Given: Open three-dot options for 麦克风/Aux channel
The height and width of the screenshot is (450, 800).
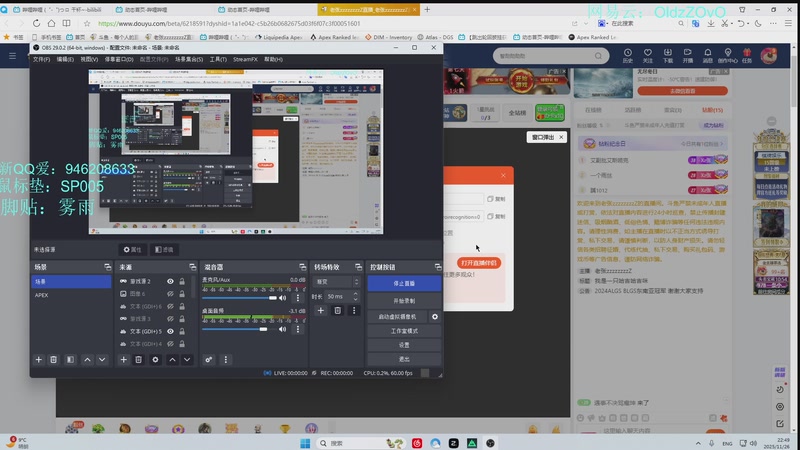Looking at the screenshot, I should click(298, 298).
